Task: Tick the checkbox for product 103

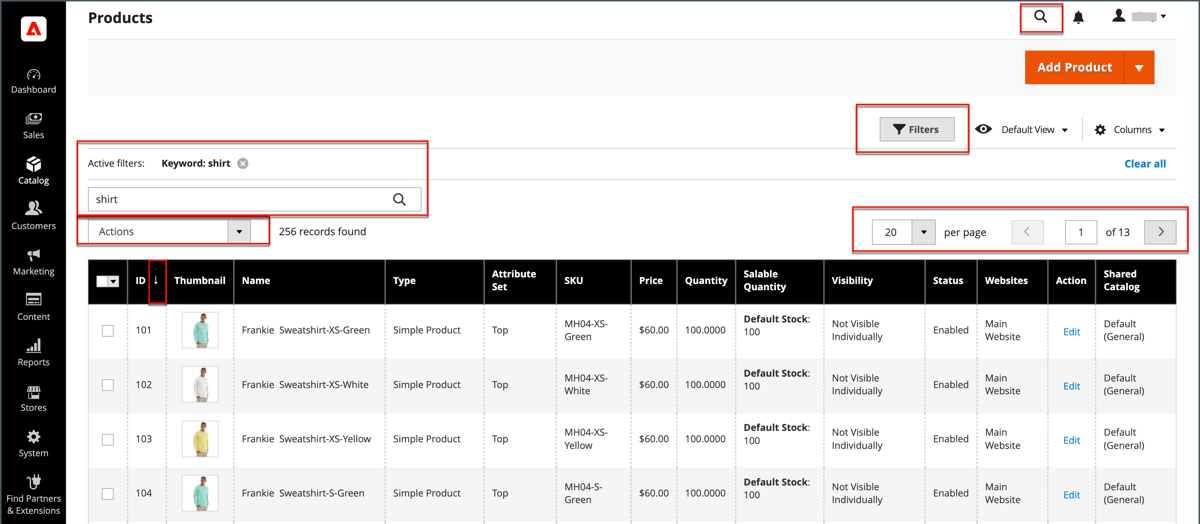Action: [108, 440]
